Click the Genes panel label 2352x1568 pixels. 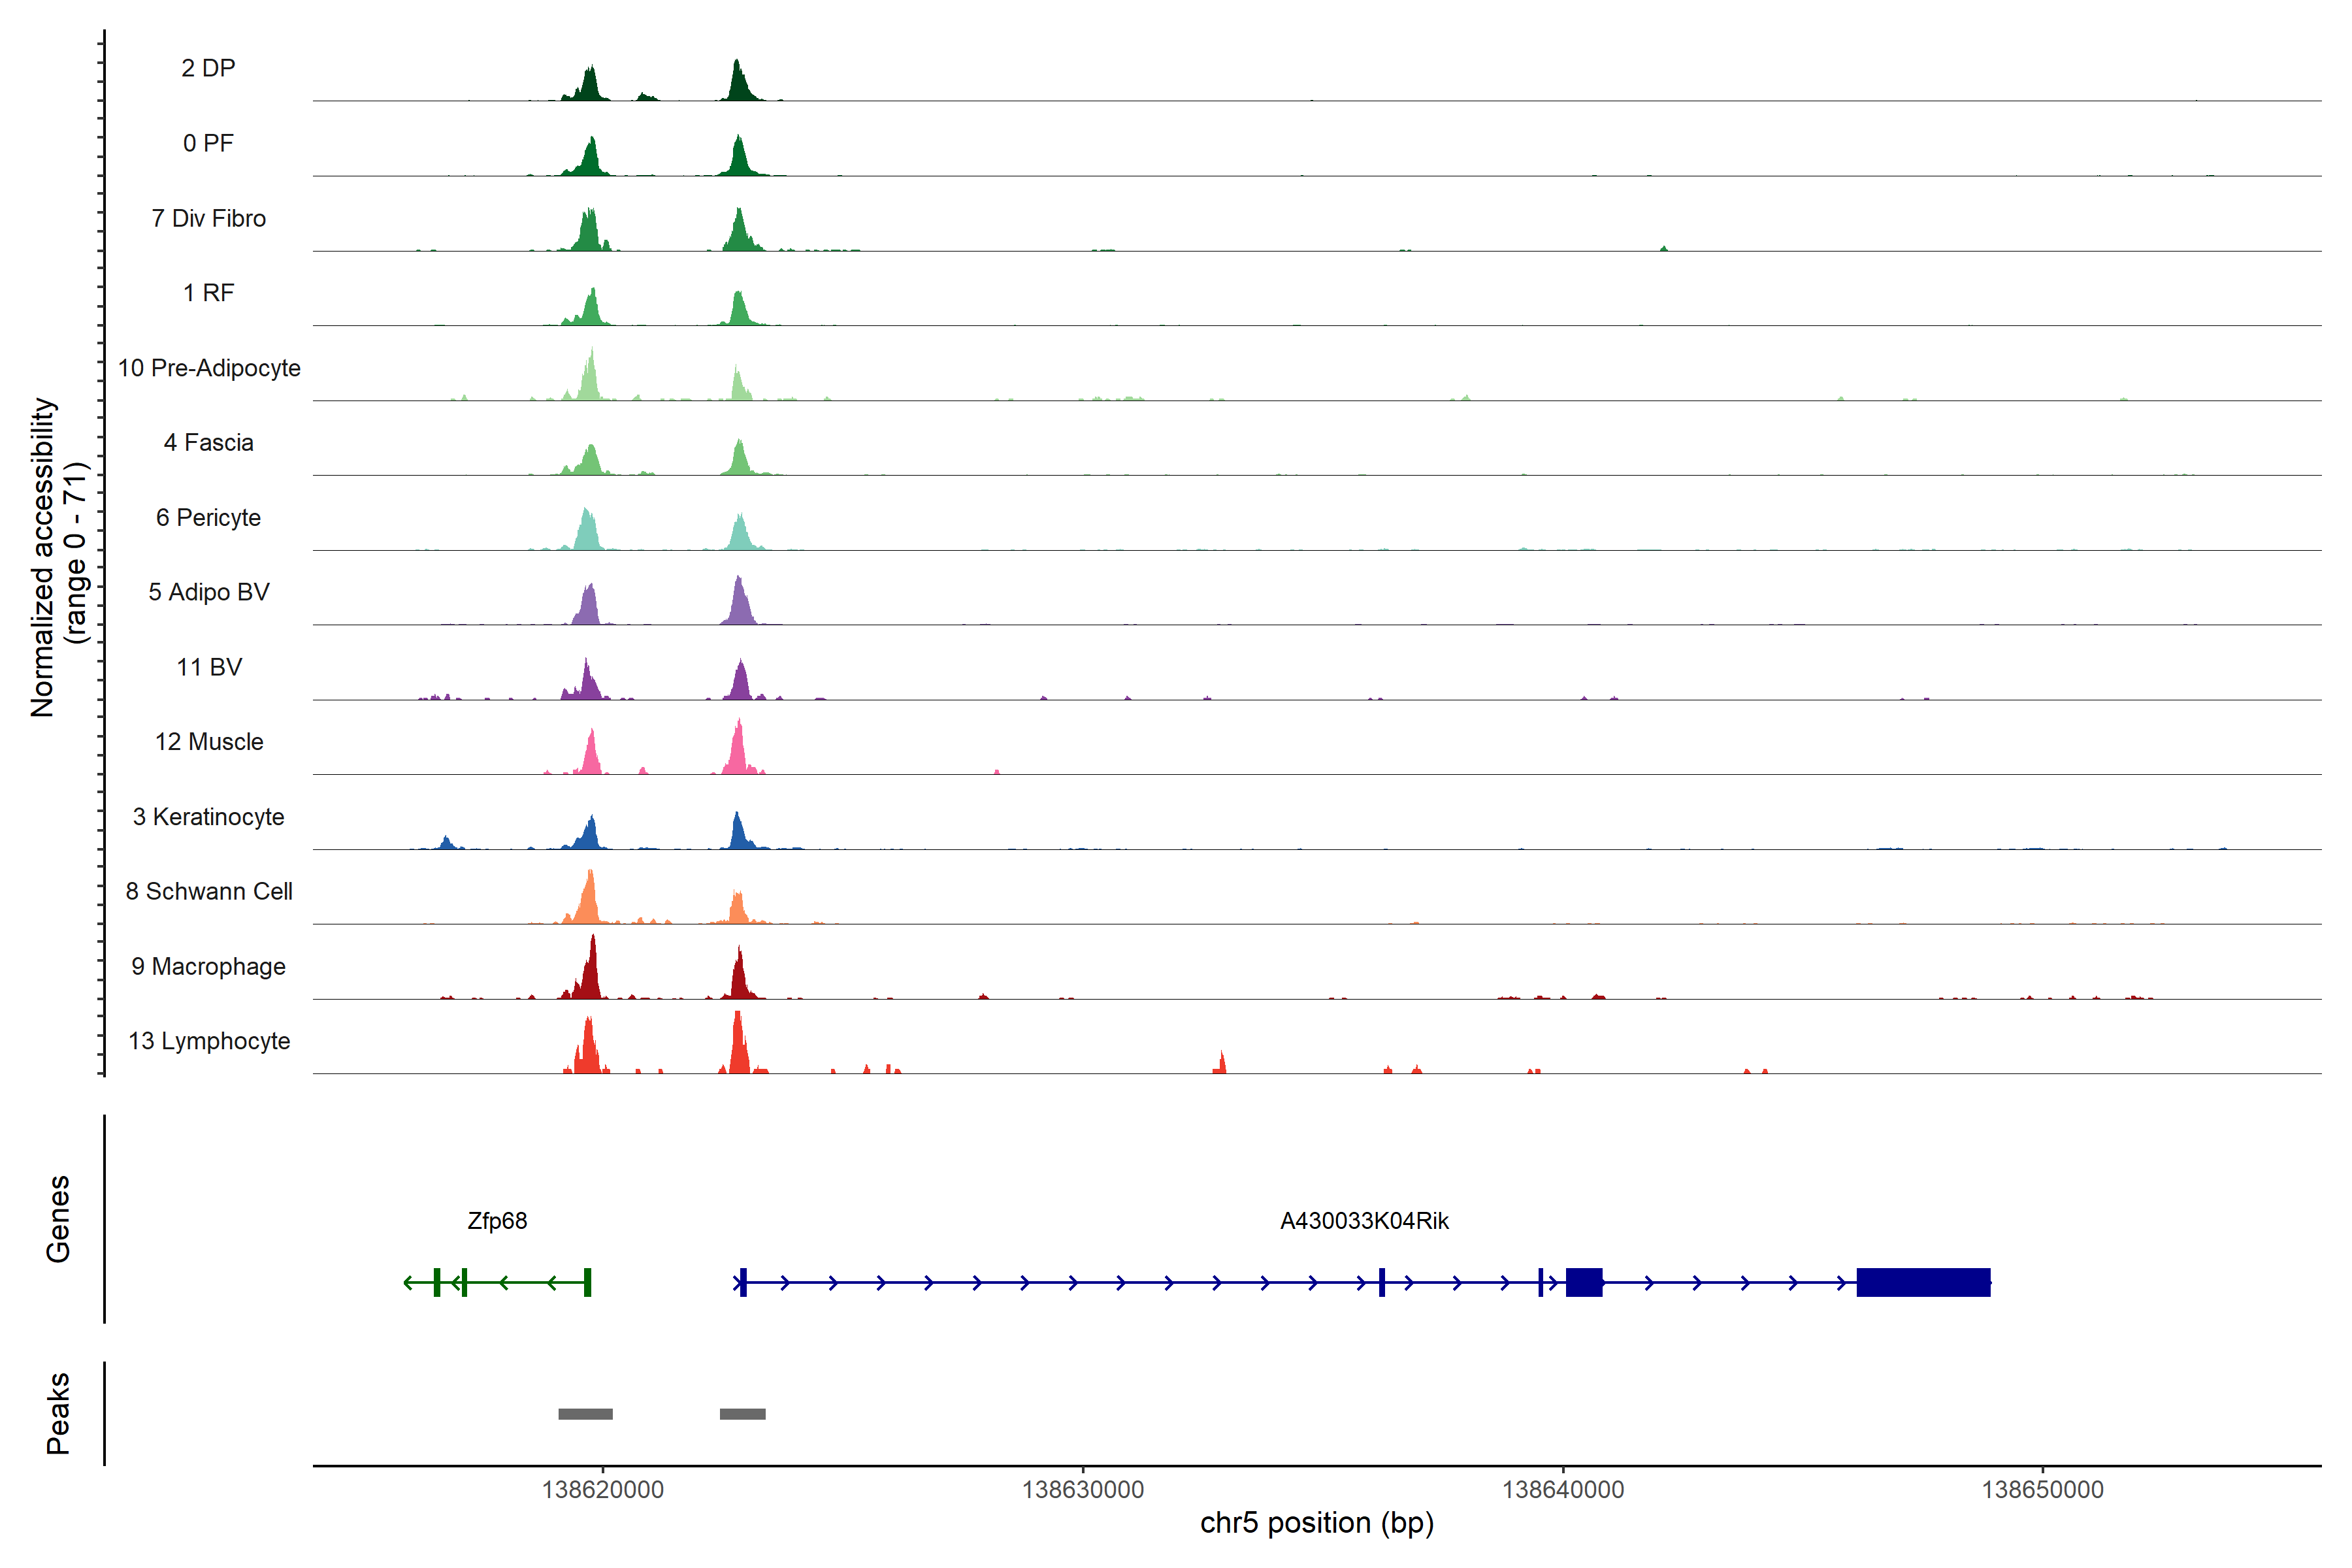[58, 1219]
